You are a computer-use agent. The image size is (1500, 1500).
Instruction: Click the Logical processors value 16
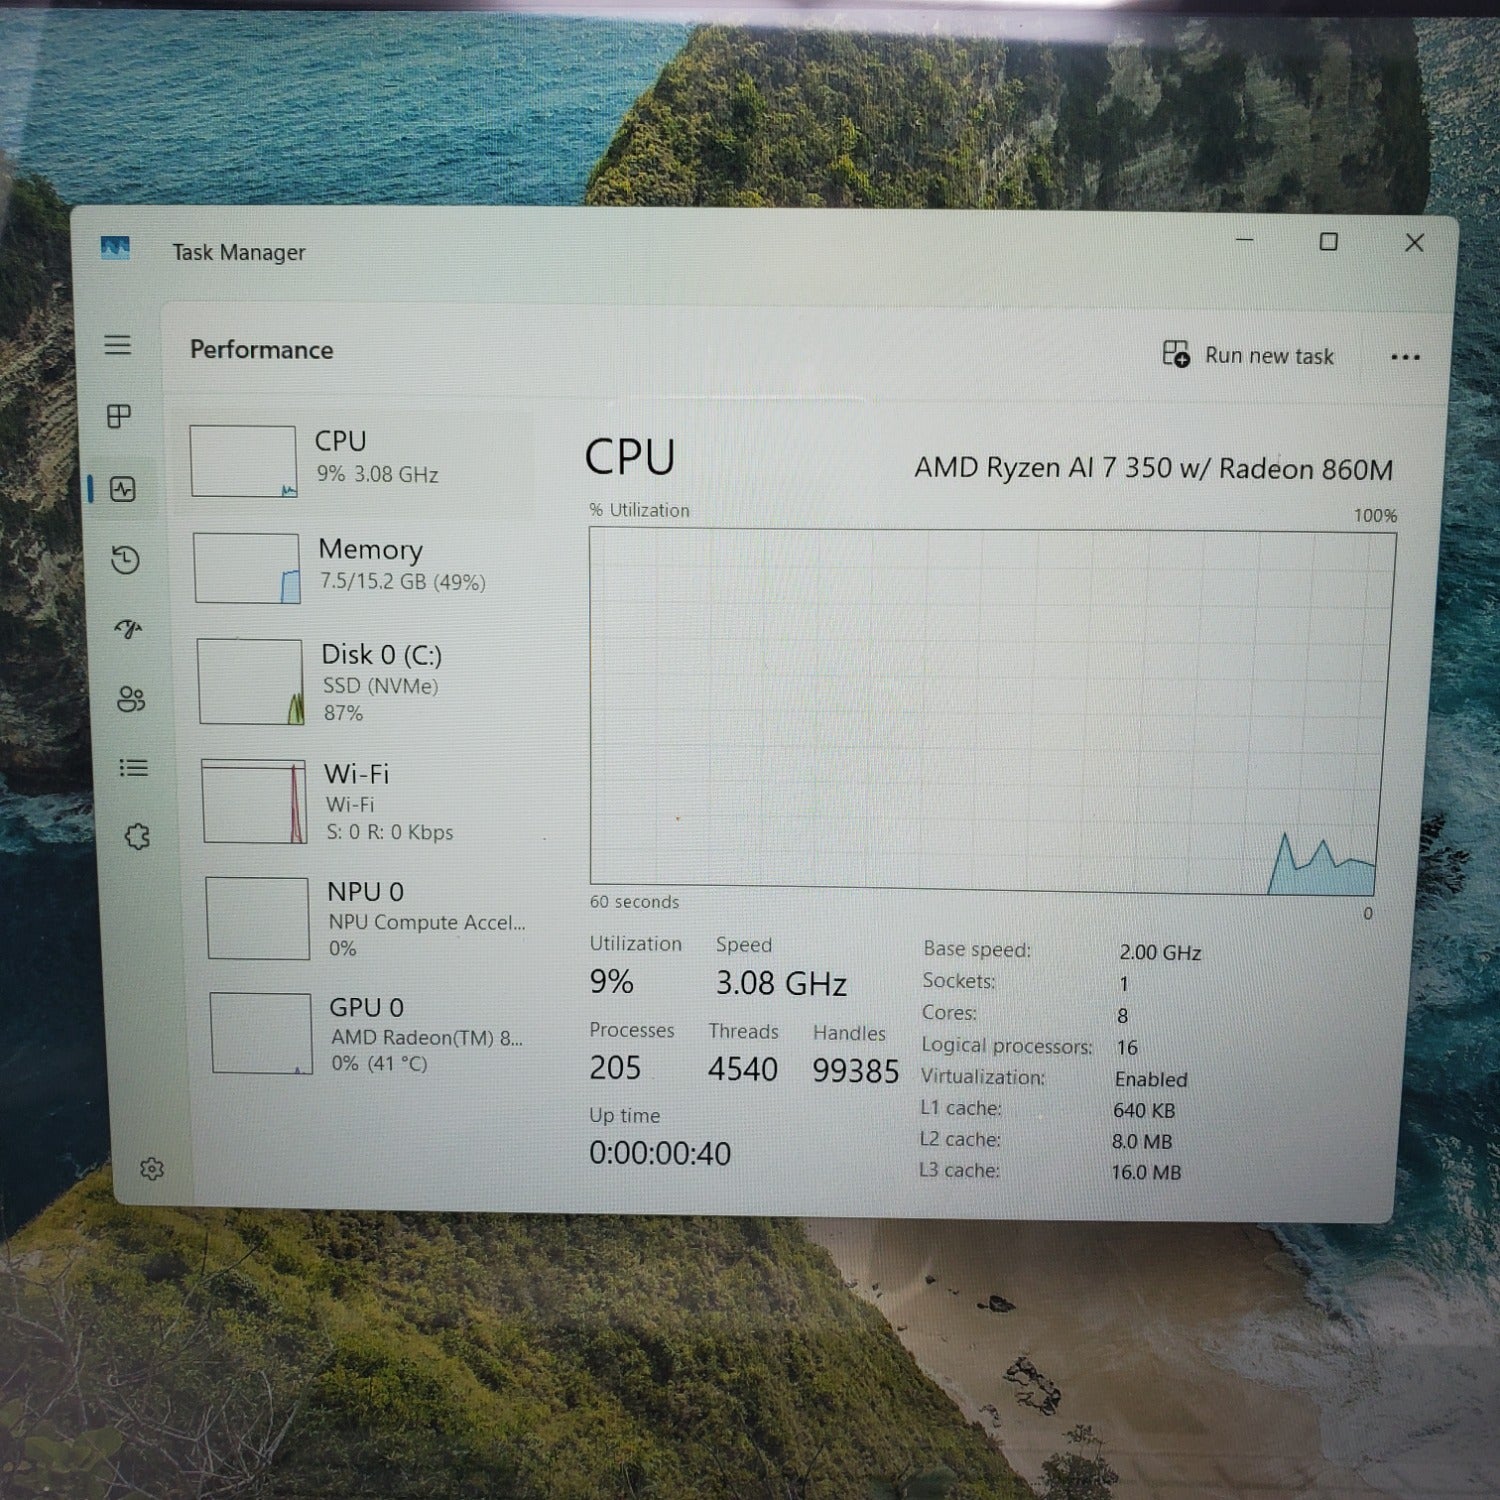(x=1127, y=1048)
